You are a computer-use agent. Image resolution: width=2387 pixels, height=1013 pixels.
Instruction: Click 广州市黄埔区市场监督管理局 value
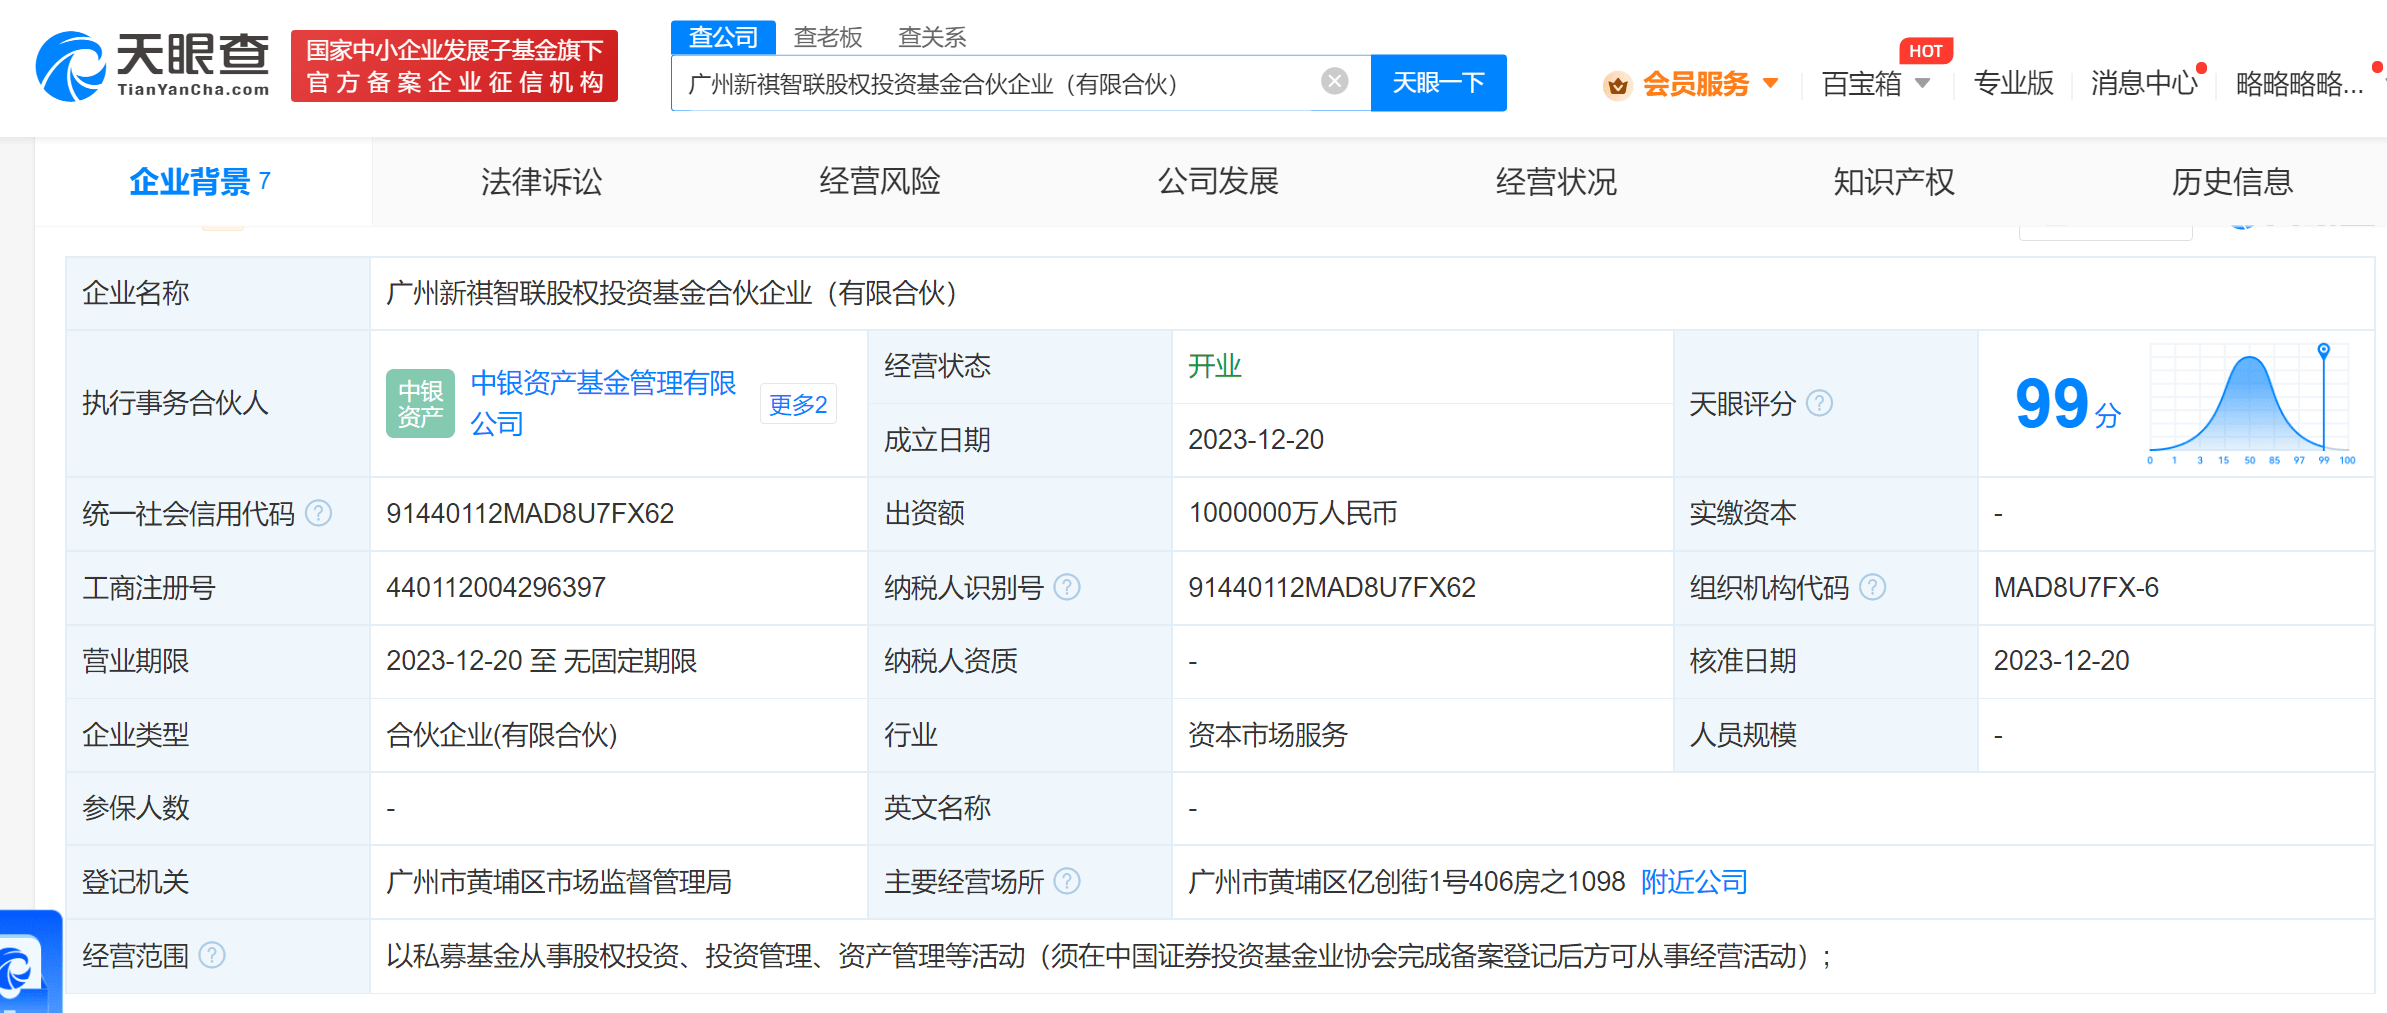click(559, 881)
